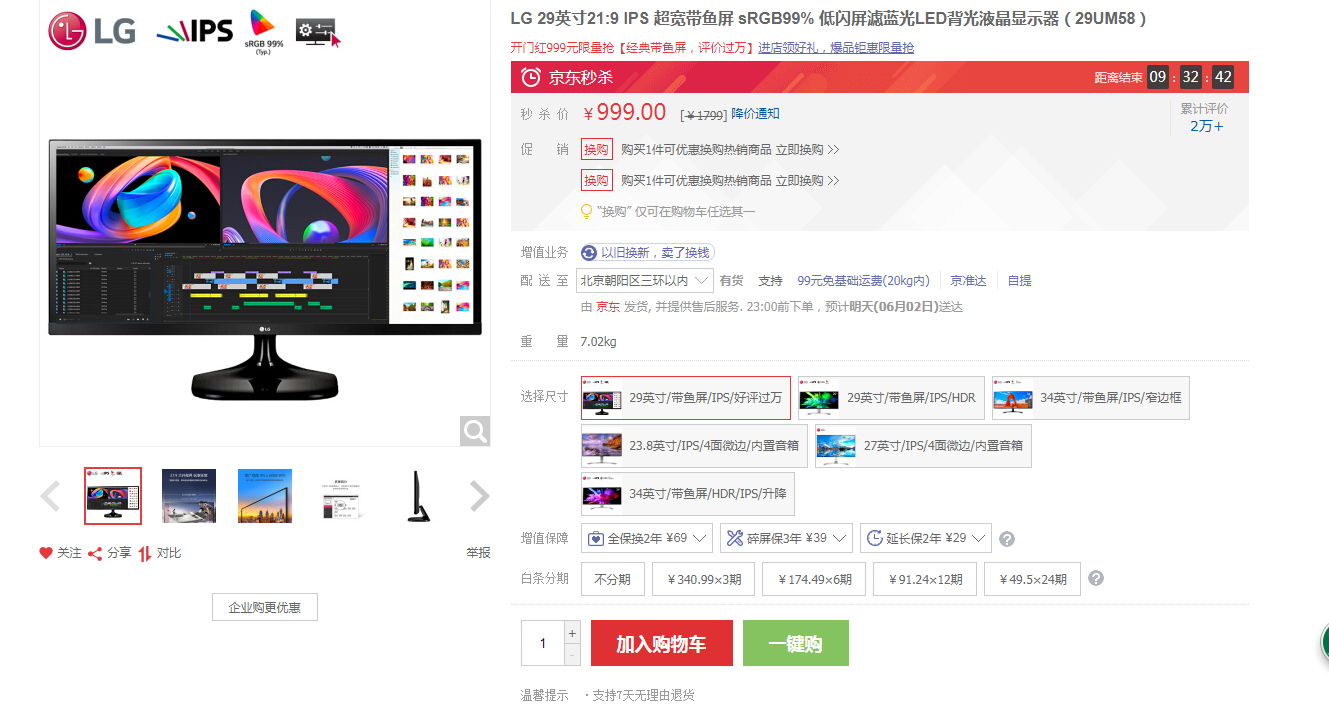Select third thumbnail with city skyline
The width and height of the screenshot is (1329, 705).
click(x=265, y=496)
